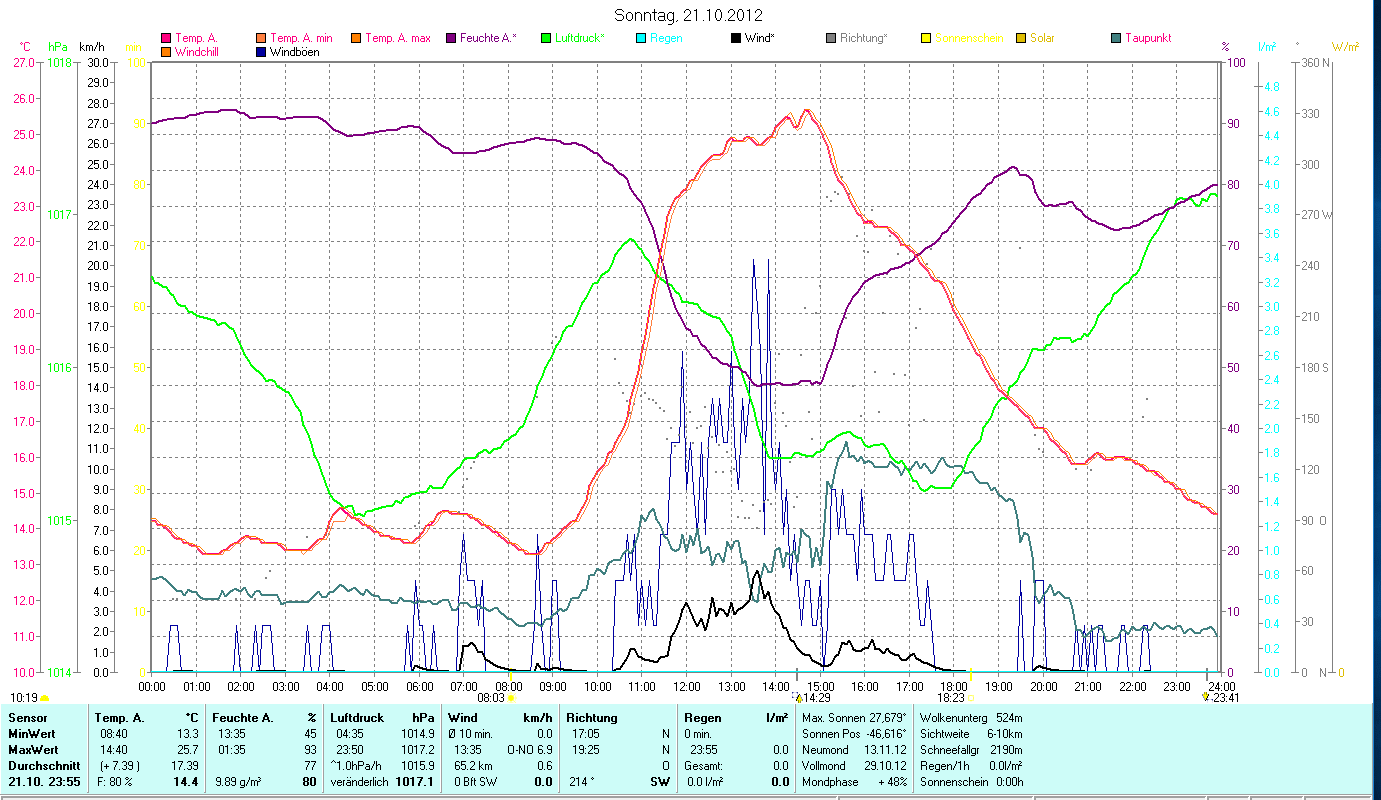Click the black Wind* legend swatch
This screenshot has width=1381, height=800.
point(736,38)
